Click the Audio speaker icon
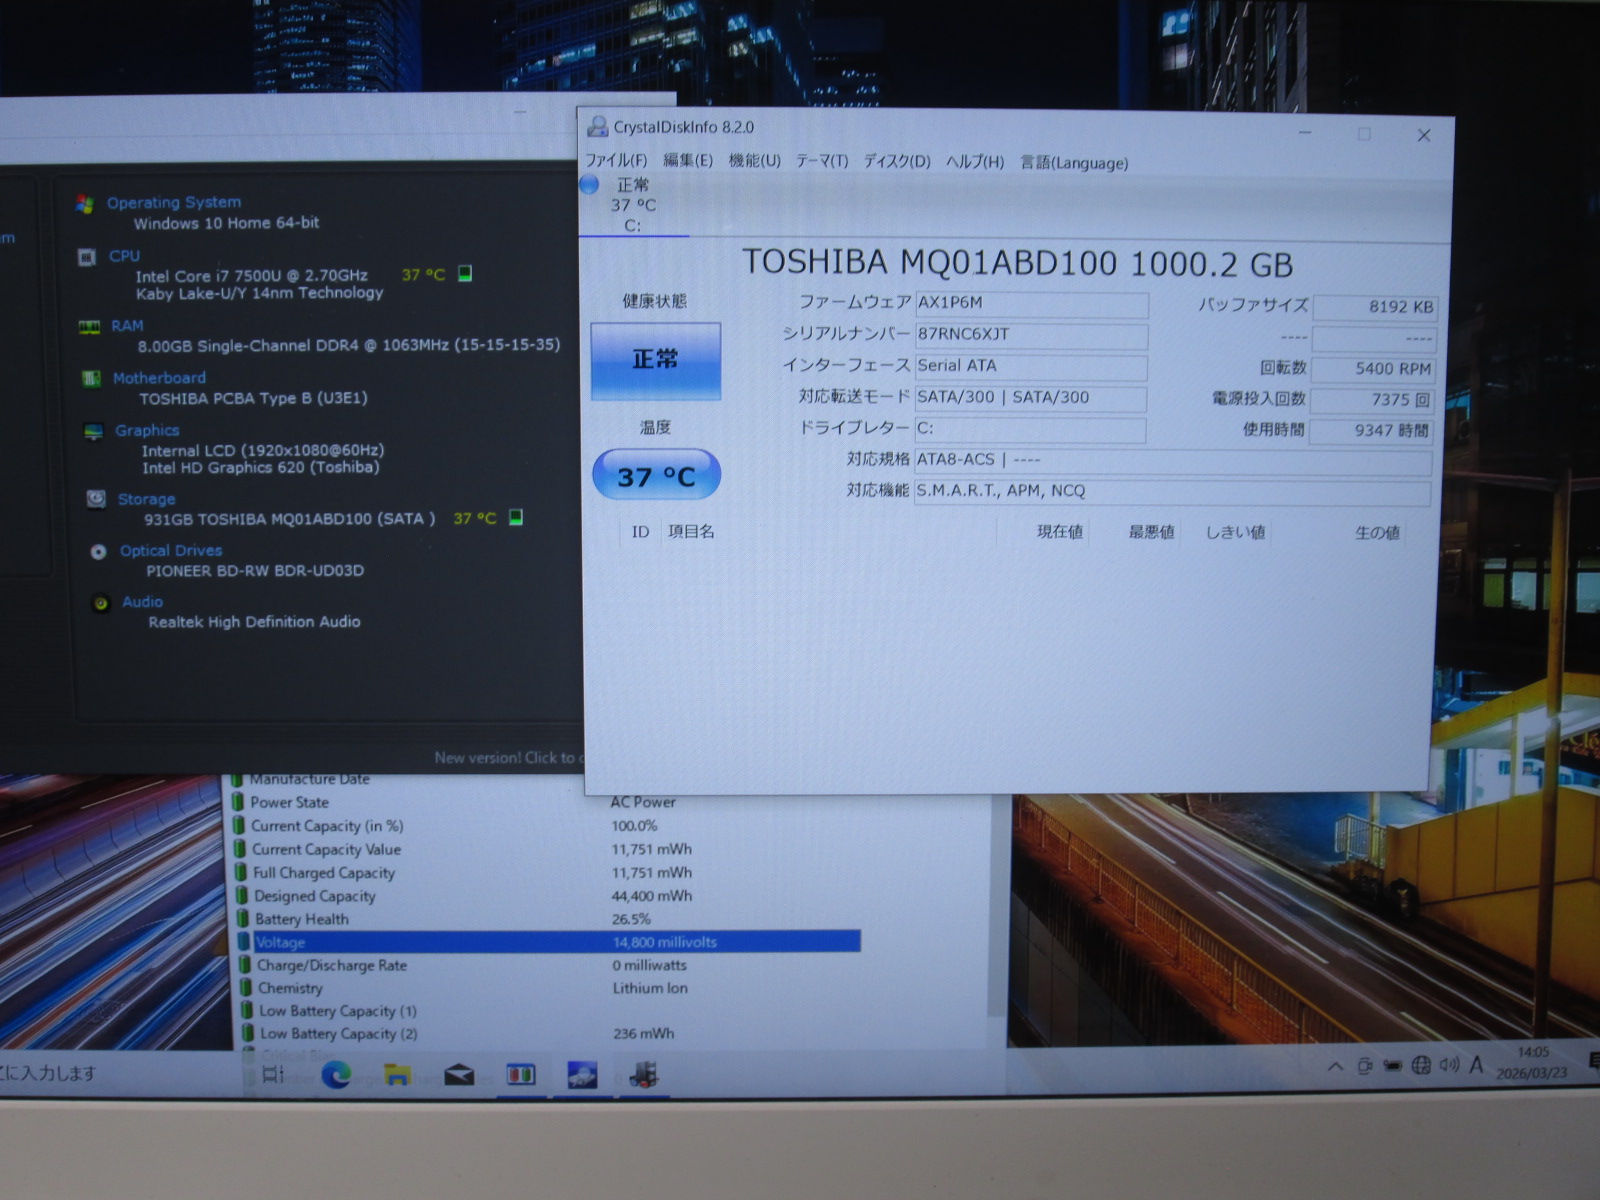The height and width of the screenshot is (1200, 1600). (101, 603)
